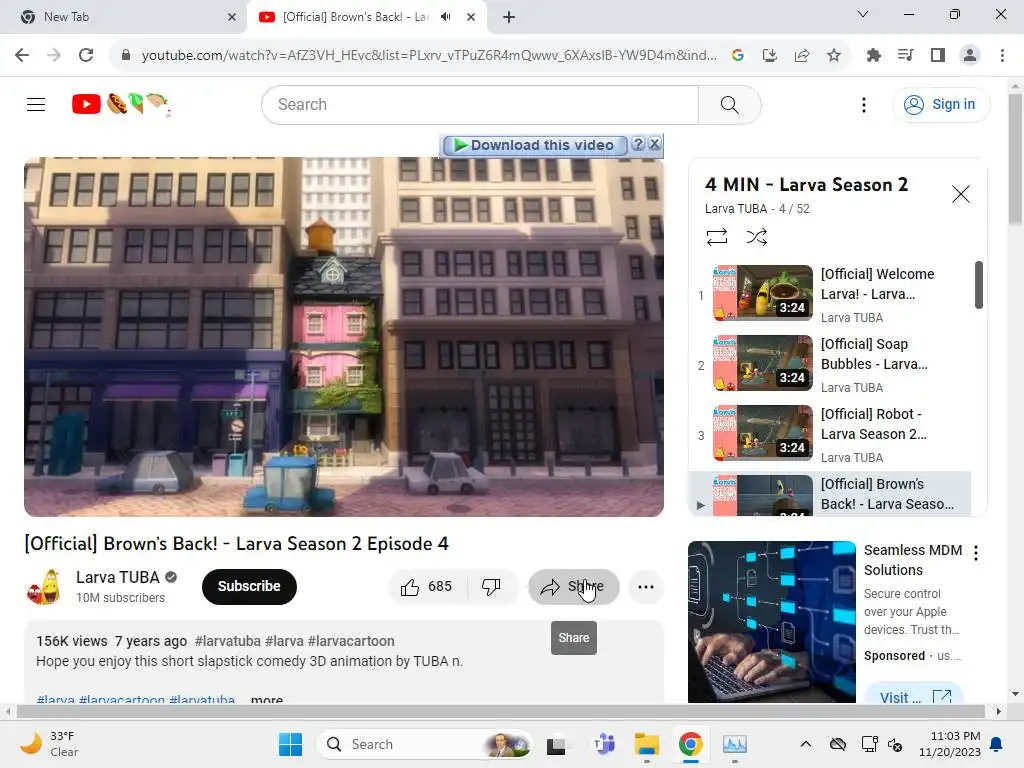Reload the page
The image size is (1024, 768).
[86, 56]
